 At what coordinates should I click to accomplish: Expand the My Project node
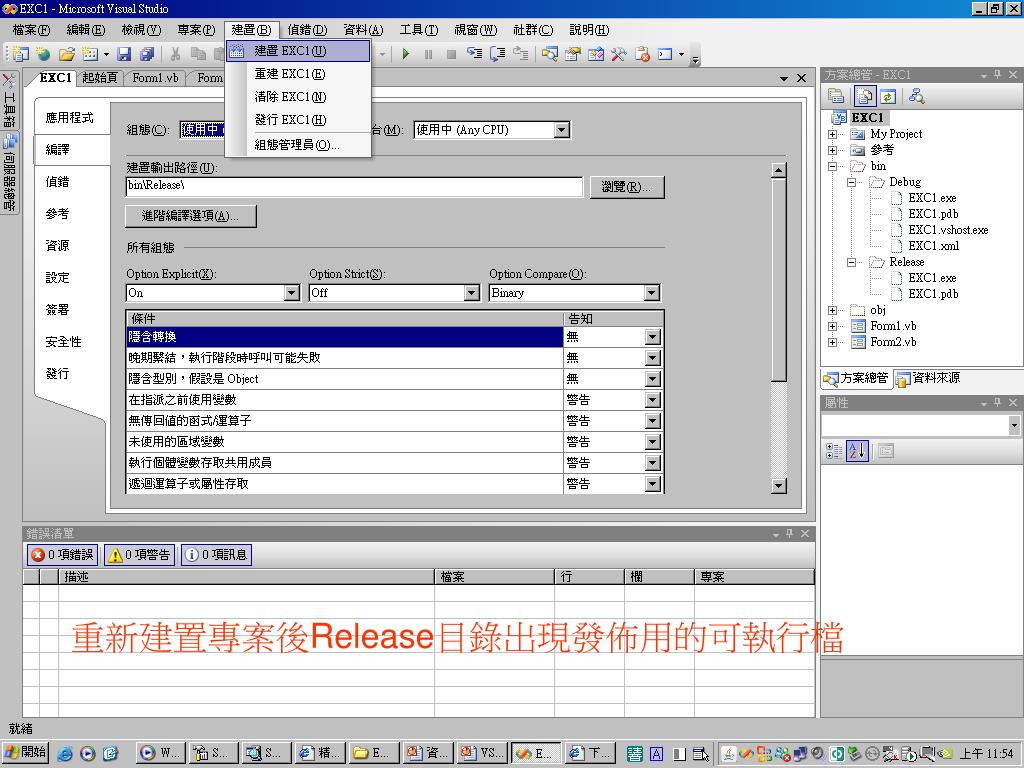point(832,134)
